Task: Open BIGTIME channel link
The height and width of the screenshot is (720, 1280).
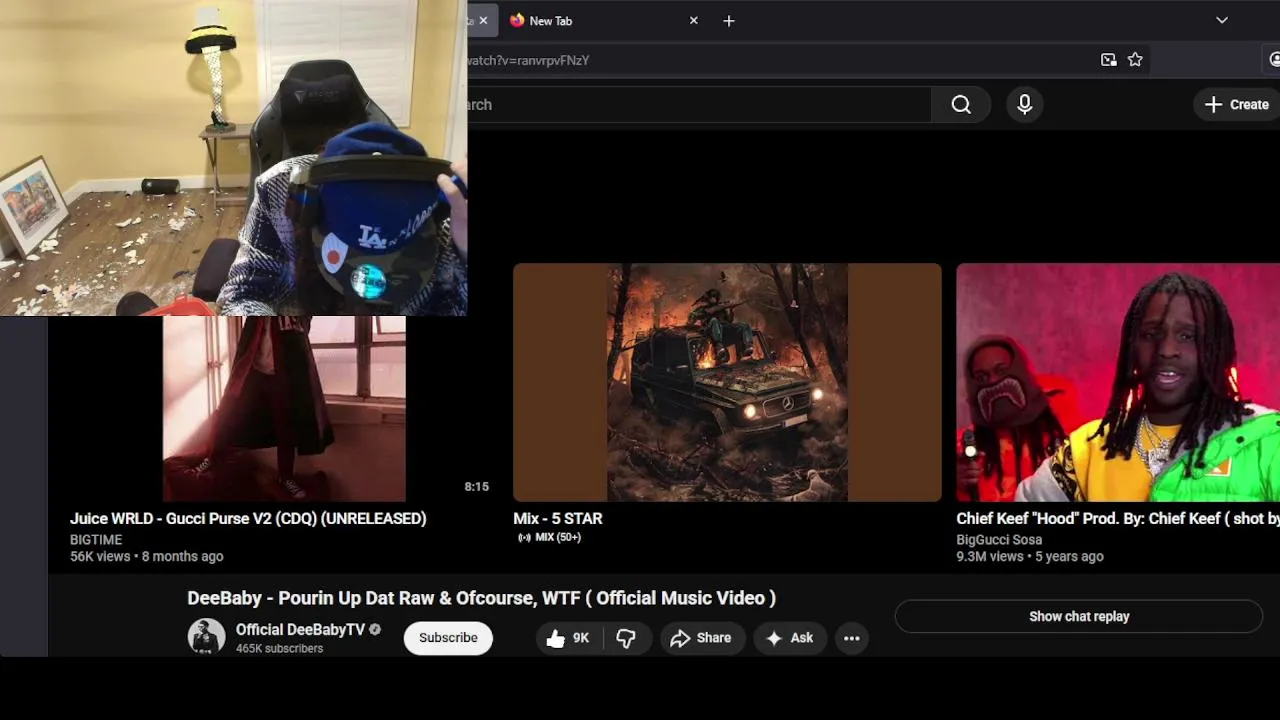Action: 96,540
